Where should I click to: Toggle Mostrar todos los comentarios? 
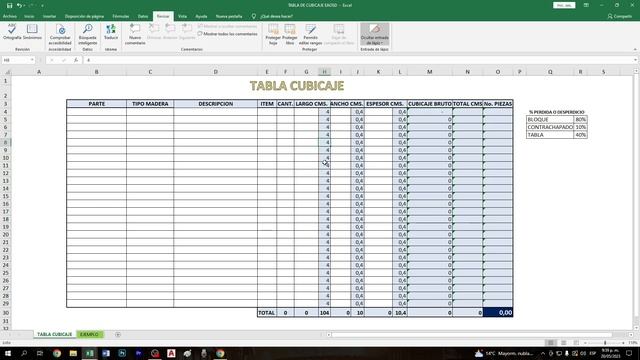(x=228, y=34)
